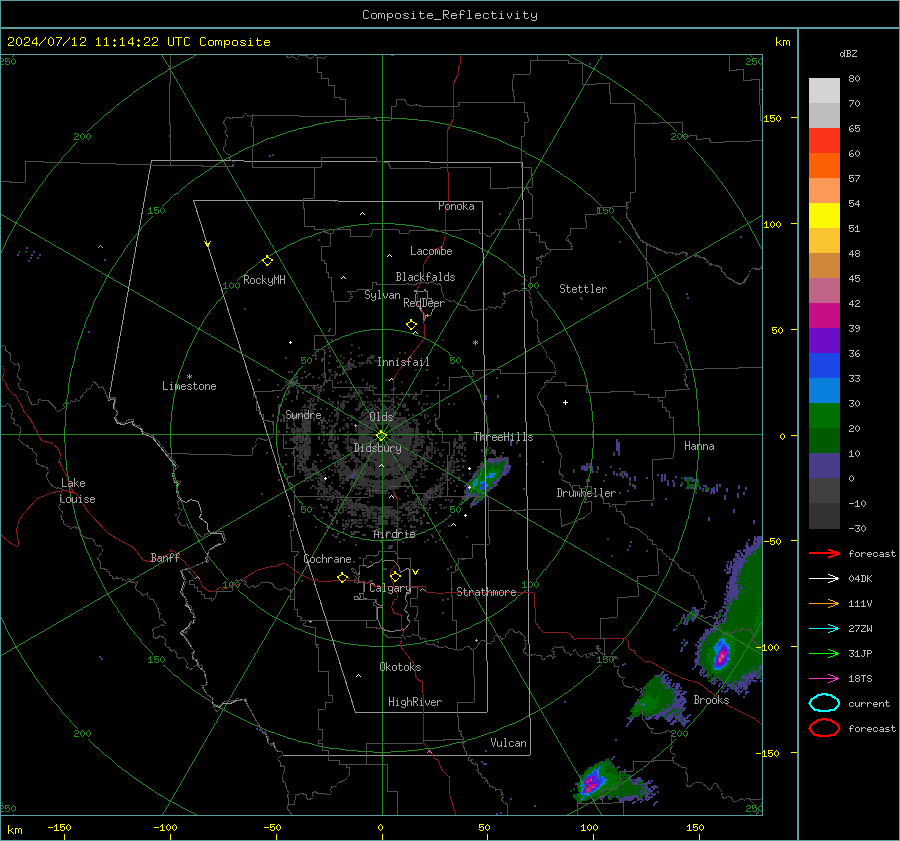Click the red swatch in dBZ scale
The width and height of the screenshot is (900, 841).
[x=824, y=141]
